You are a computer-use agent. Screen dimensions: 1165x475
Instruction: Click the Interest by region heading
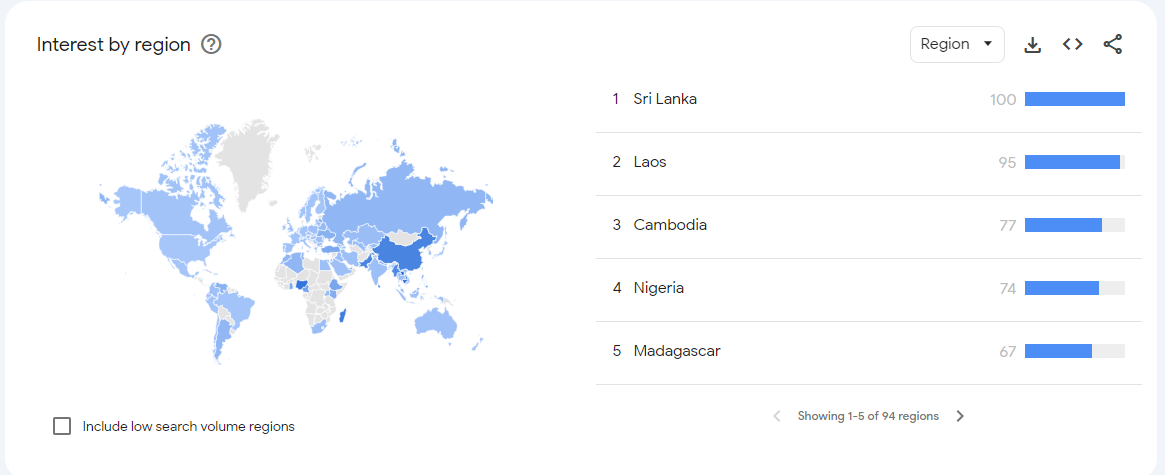pyautogui.click(x=114, y=44)
